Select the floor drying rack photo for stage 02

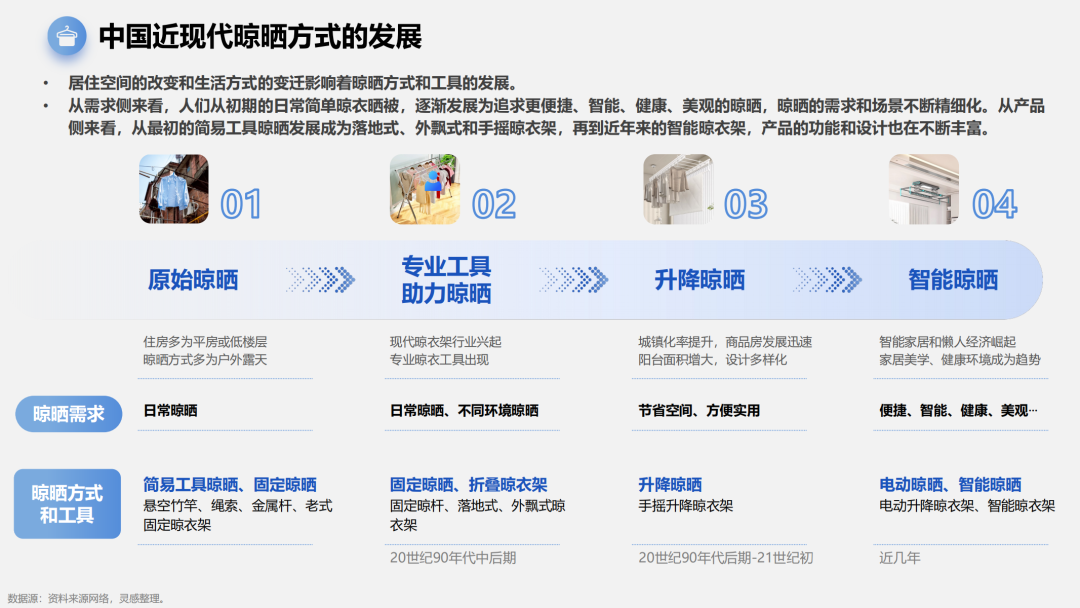click(x=424, y=189)
